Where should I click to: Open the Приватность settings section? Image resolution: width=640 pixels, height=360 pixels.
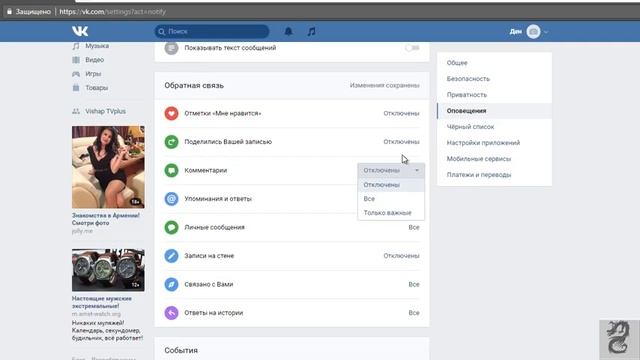[x=494, y=95]
